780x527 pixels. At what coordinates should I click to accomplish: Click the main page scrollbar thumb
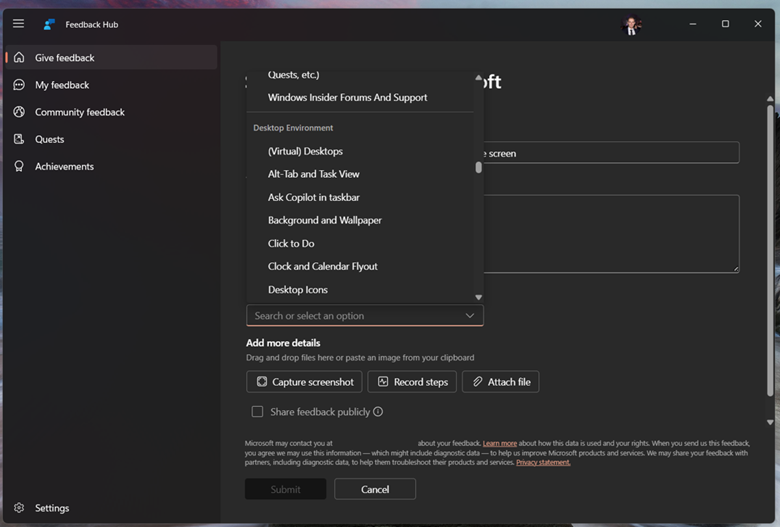[770, 251]
